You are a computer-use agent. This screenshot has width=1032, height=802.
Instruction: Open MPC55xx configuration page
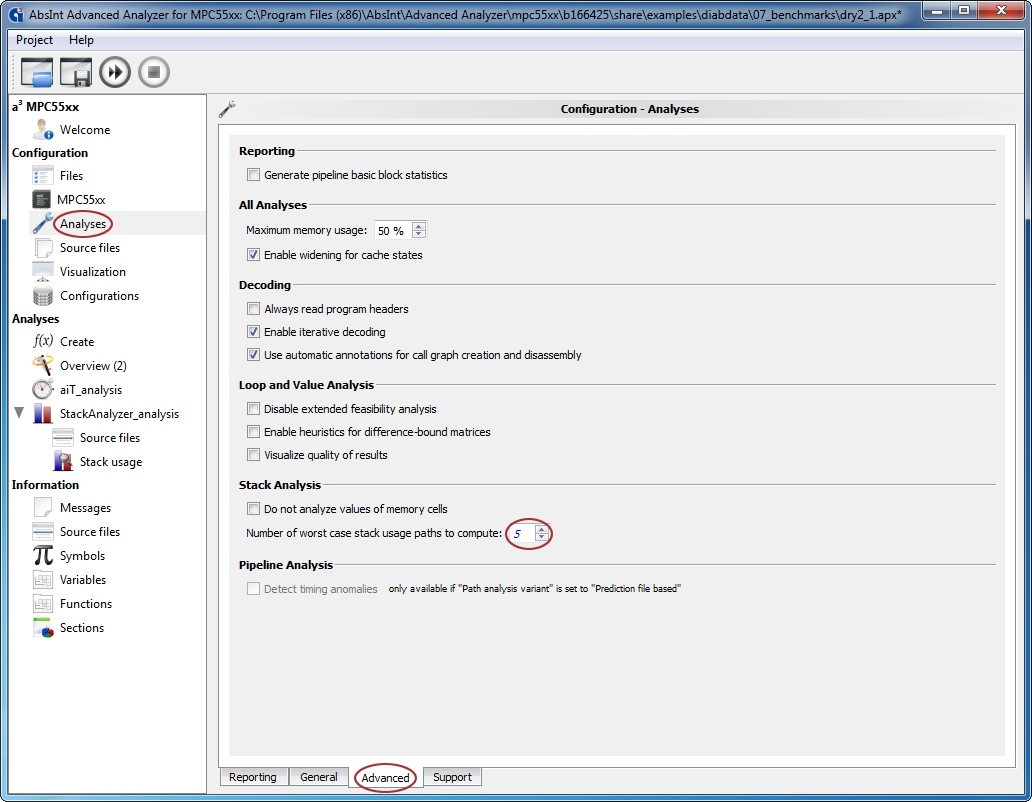point(81,199)
